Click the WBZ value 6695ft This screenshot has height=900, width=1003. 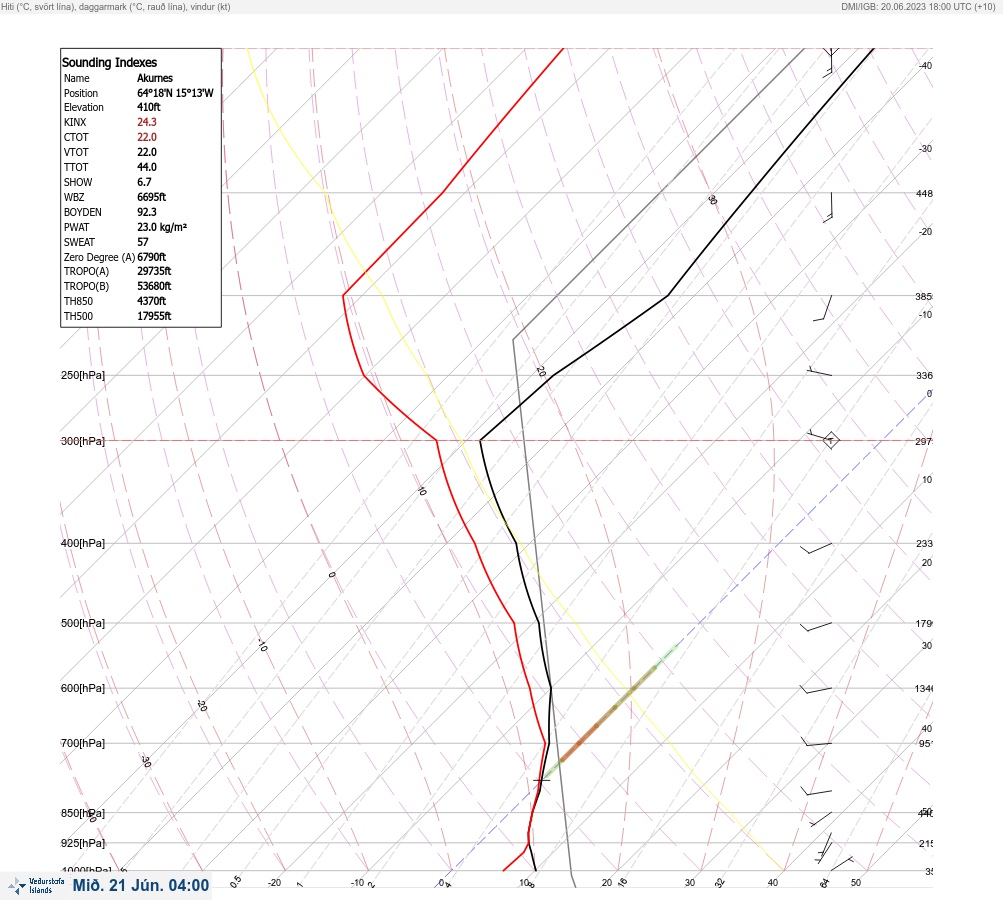pyautogui.click(x=152, y=197)
